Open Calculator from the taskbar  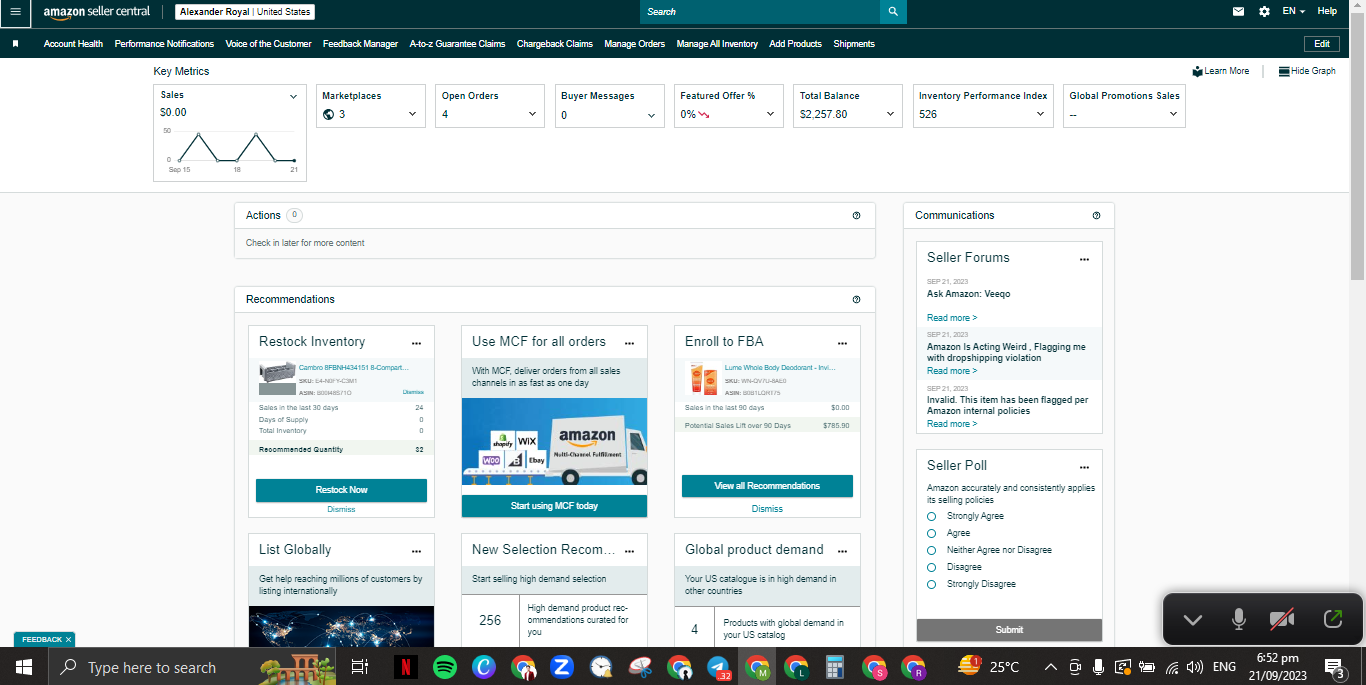point(835,667)
